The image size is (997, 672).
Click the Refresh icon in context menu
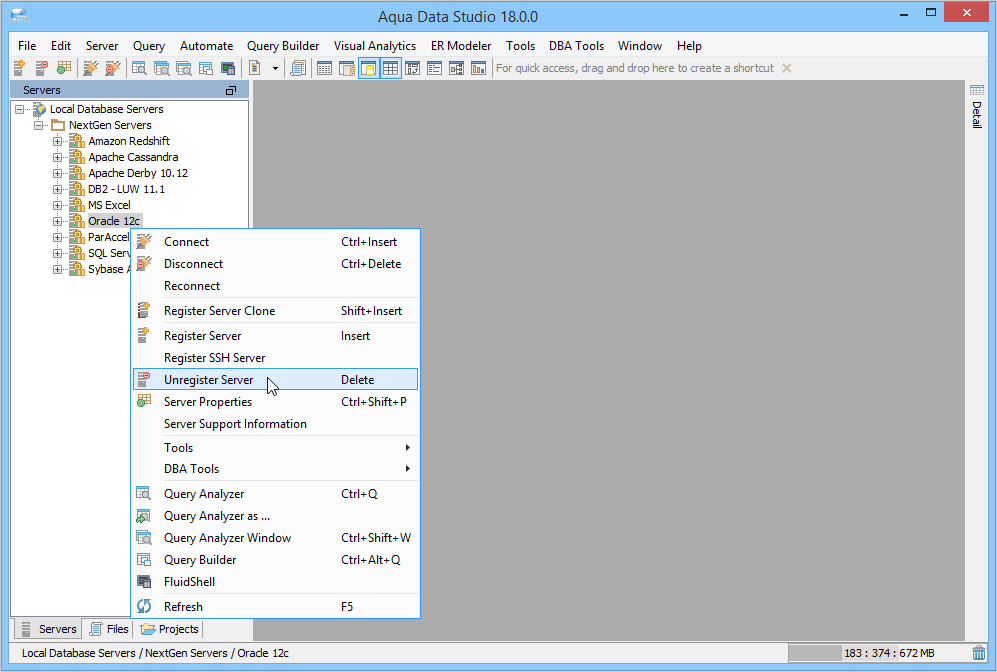tap(144, 607)
